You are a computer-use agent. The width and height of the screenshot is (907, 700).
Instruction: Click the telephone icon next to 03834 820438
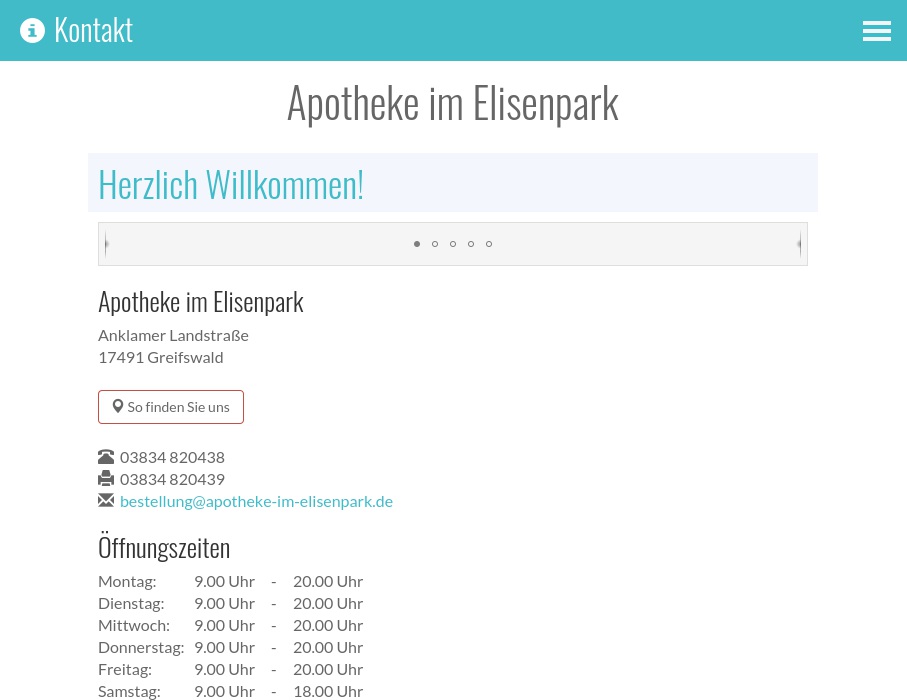[x=106, y=457]
